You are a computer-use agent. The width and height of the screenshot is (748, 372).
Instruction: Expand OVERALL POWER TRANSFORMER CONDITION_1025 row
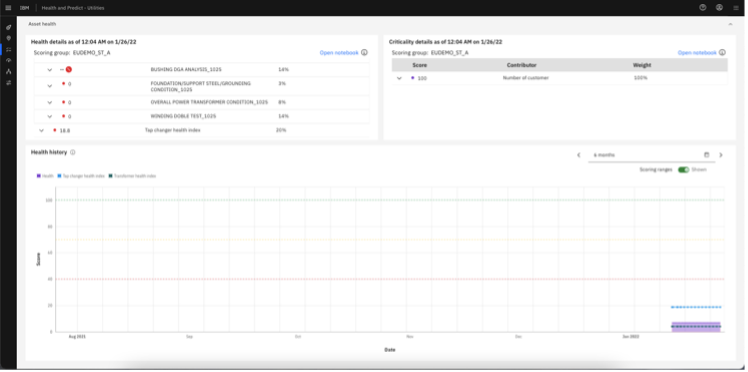[x=50, y=103]
